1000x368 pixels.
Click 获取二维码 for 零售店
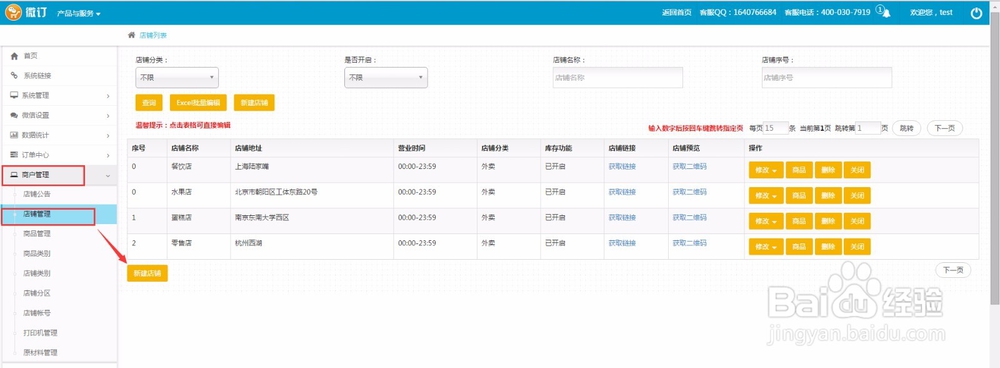coord(689,243)
